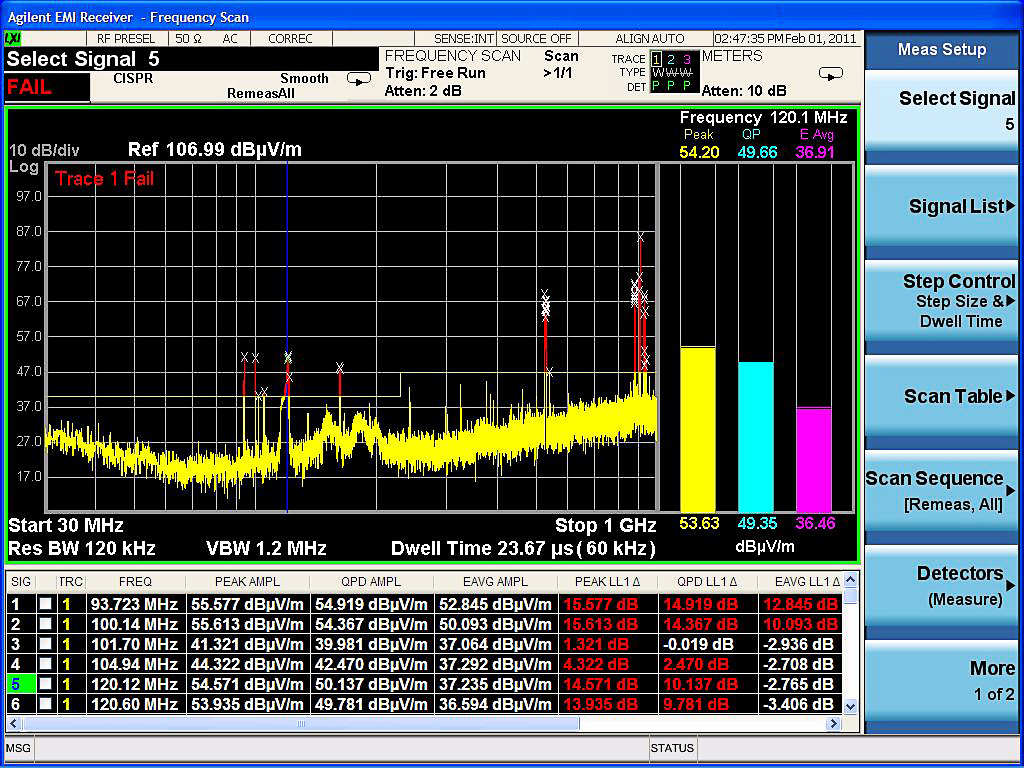Sort by the PEAK AMPL column header
1024x768 pixels.
(247, 581)
